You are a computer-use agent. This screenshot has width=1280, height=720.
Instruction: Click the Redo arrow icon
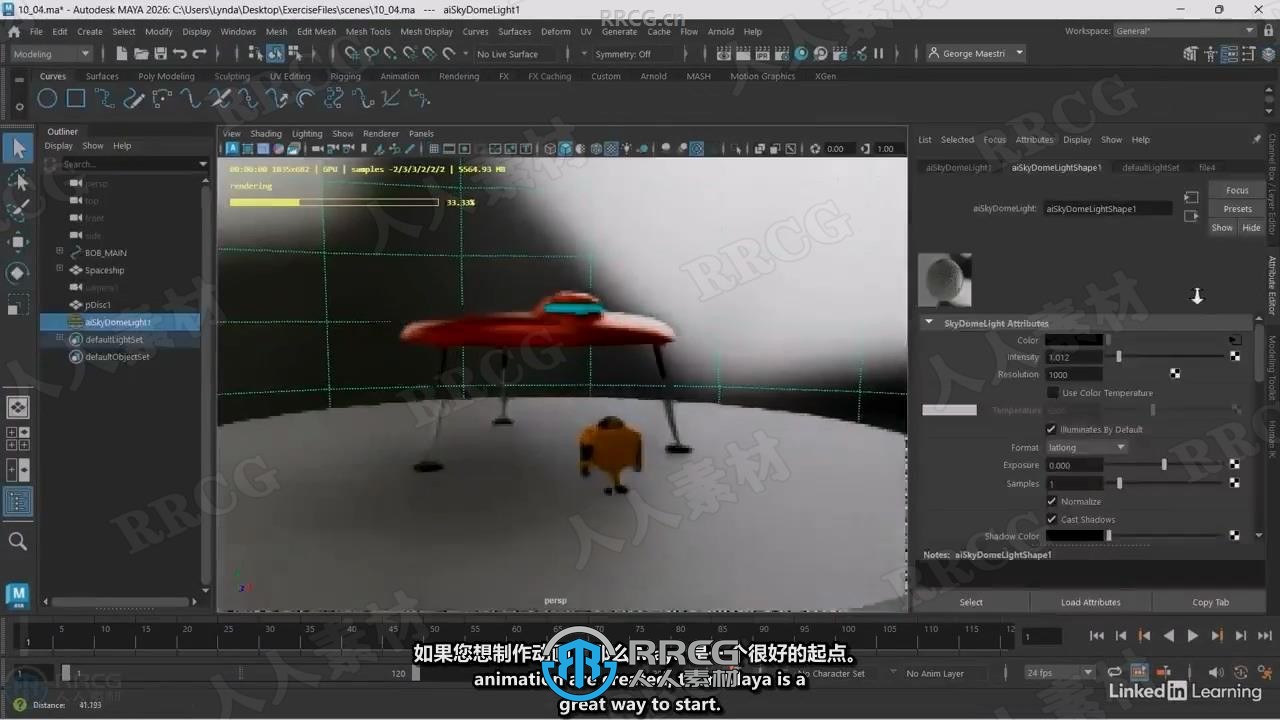[199, 54]
